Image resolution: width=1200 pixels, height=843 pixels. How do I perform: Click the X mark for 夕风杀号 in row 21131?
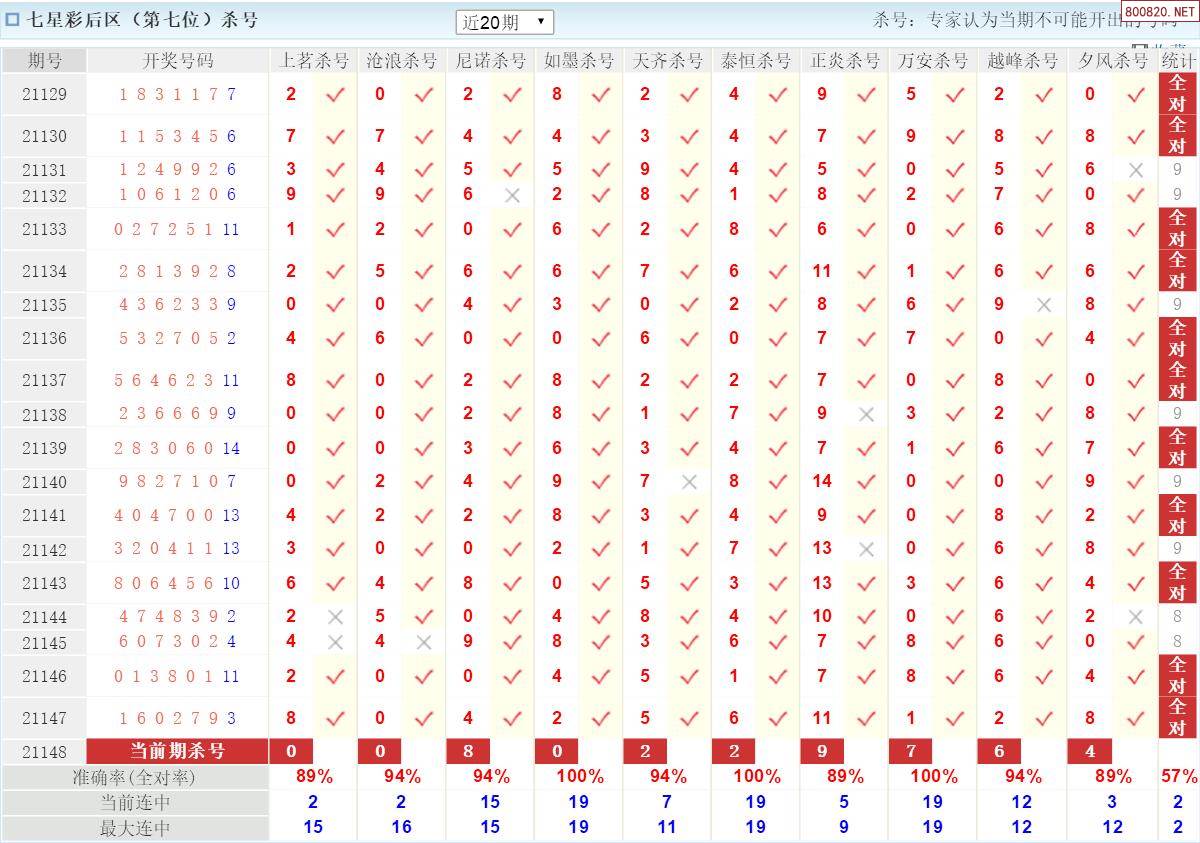[1135, 170]
